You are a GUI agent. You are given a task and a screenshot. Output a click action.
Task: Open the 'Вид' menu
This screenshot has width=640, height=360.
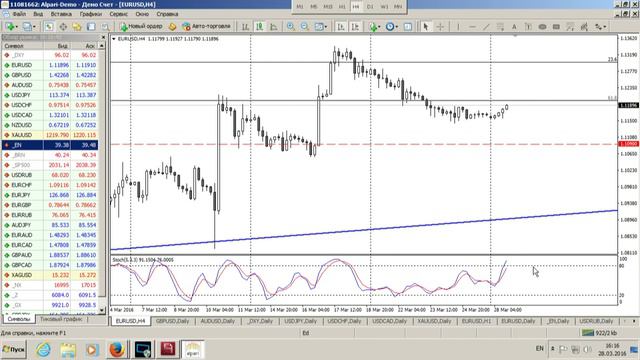pyautogui.click(x=38, y=14)
